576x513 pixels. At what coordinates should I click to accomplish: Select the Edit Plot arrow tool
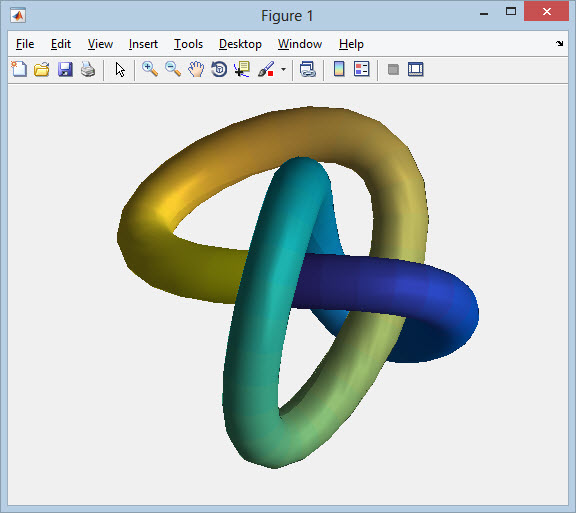coord(120,69)
